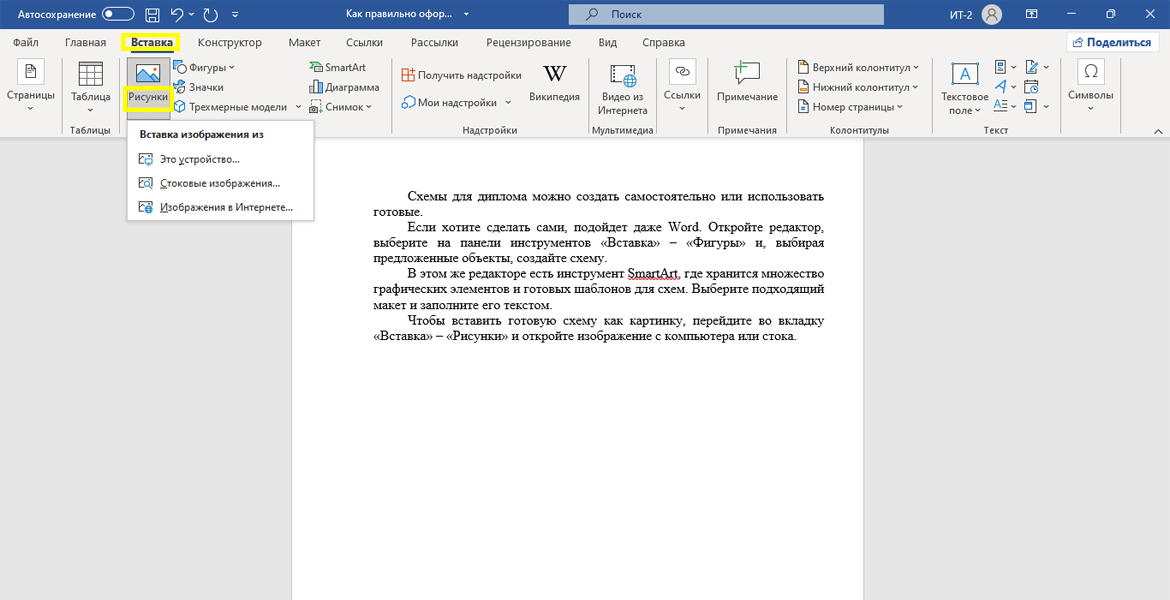Image resolution: width=1170 pixels, height=600 pixels.
Task: Click the Undo arrow icon
Action: (x=178, y=14)
